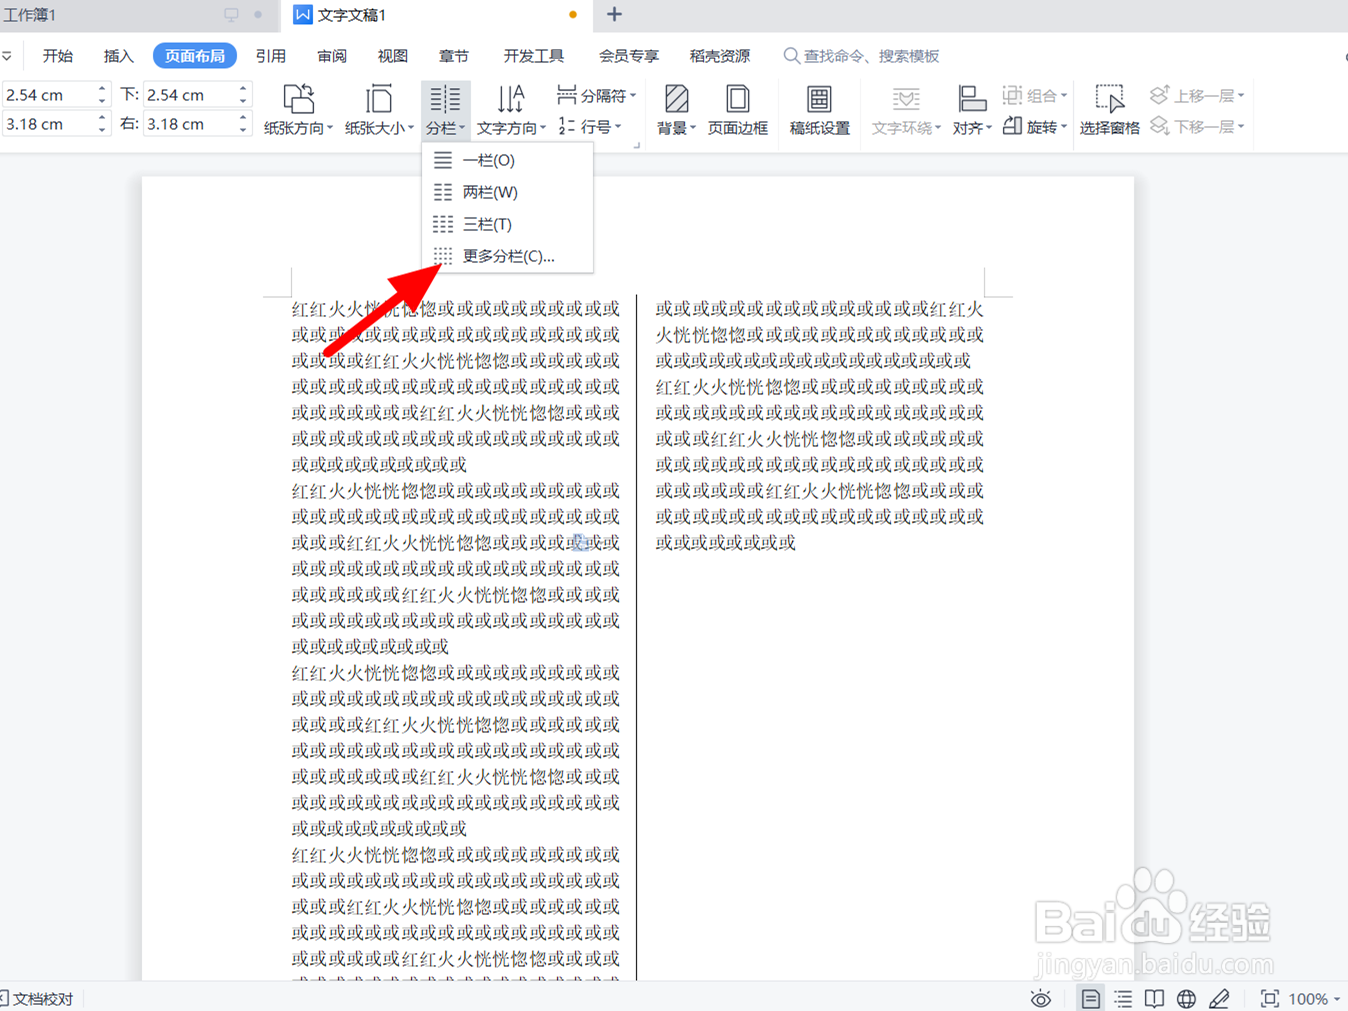Open the page Background (背景) tool
1348x1011 pixels.
(x=676, y=110)
